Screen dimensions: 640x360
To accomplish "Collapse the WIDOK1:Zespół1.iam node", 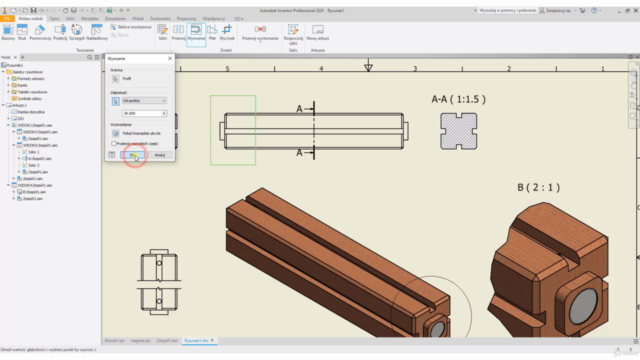I will pos(9,125).
